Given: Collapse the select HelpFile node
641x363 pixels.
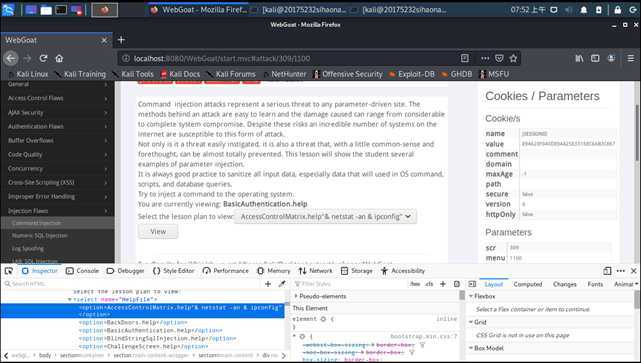Looking at the screenshot, I should click(70, 299).
